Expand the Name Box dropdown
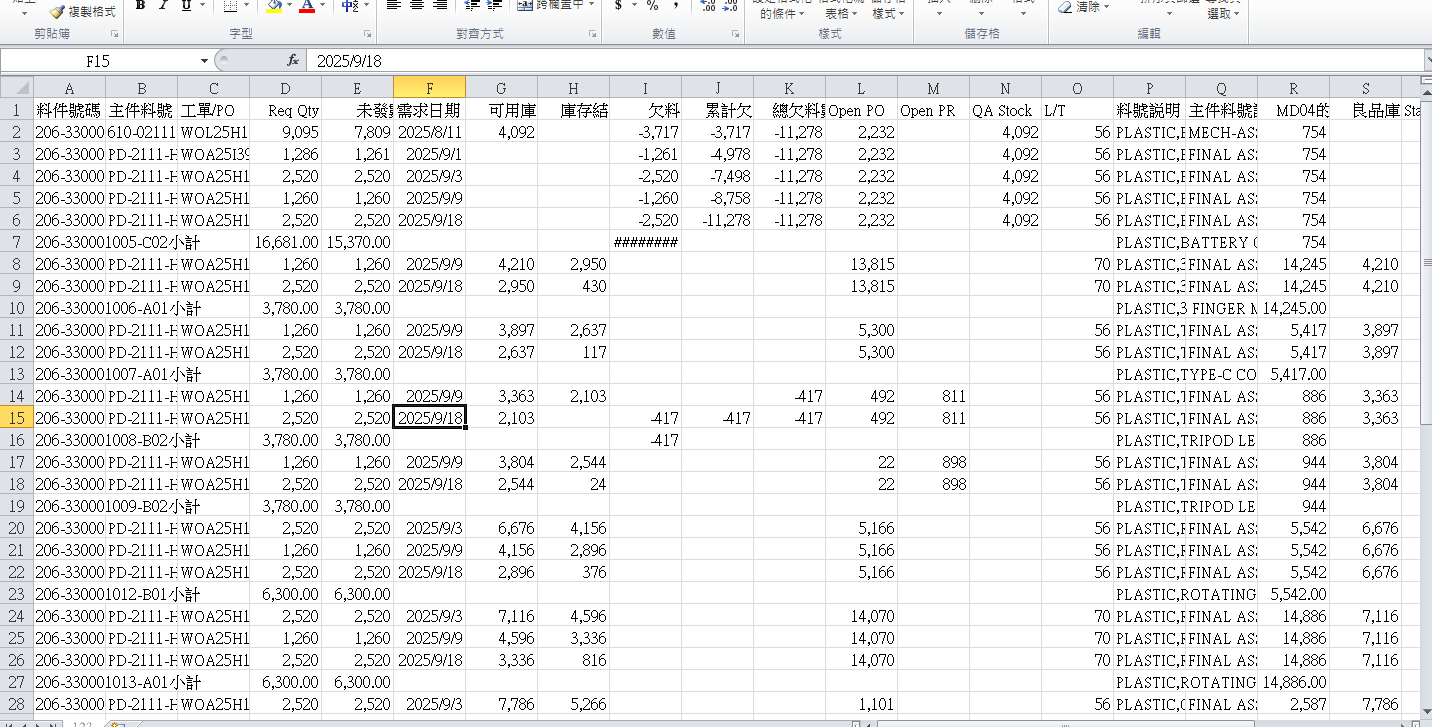The width and height of the screenshot is (1432, 727). pyautogui.click(x=204, y=61)
